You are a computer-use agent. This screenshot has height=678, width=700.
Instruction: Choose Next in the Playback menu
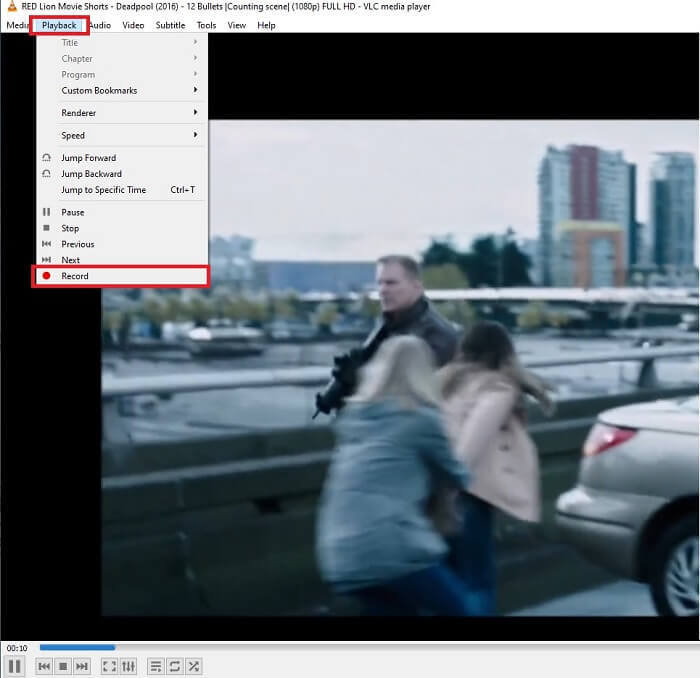pos(122,260)
